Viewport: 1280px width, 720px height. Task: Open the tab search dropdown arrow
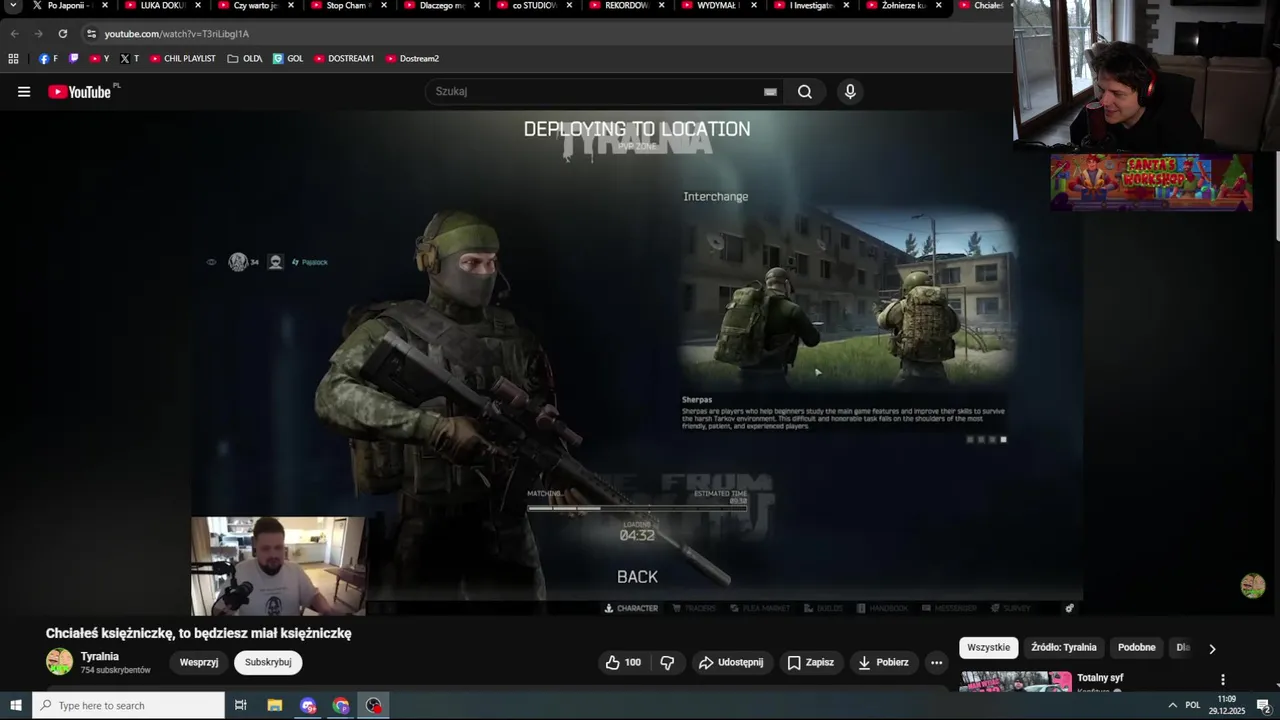(x=13, y=5)
